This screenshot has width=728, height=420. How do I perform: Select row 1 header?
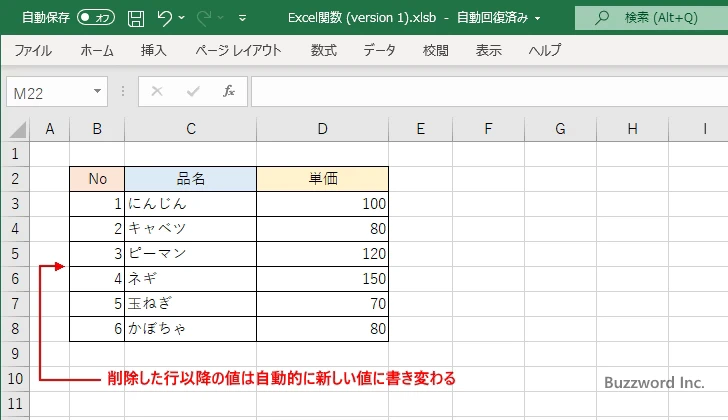[15, 154]
